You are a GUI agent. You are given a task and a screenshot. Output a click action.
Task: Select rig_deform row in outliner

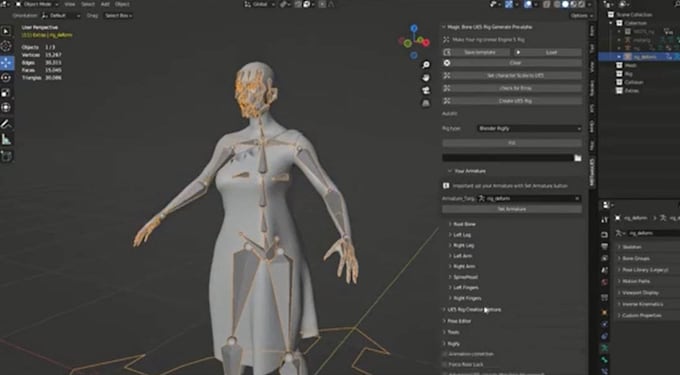tap(639, 57)
